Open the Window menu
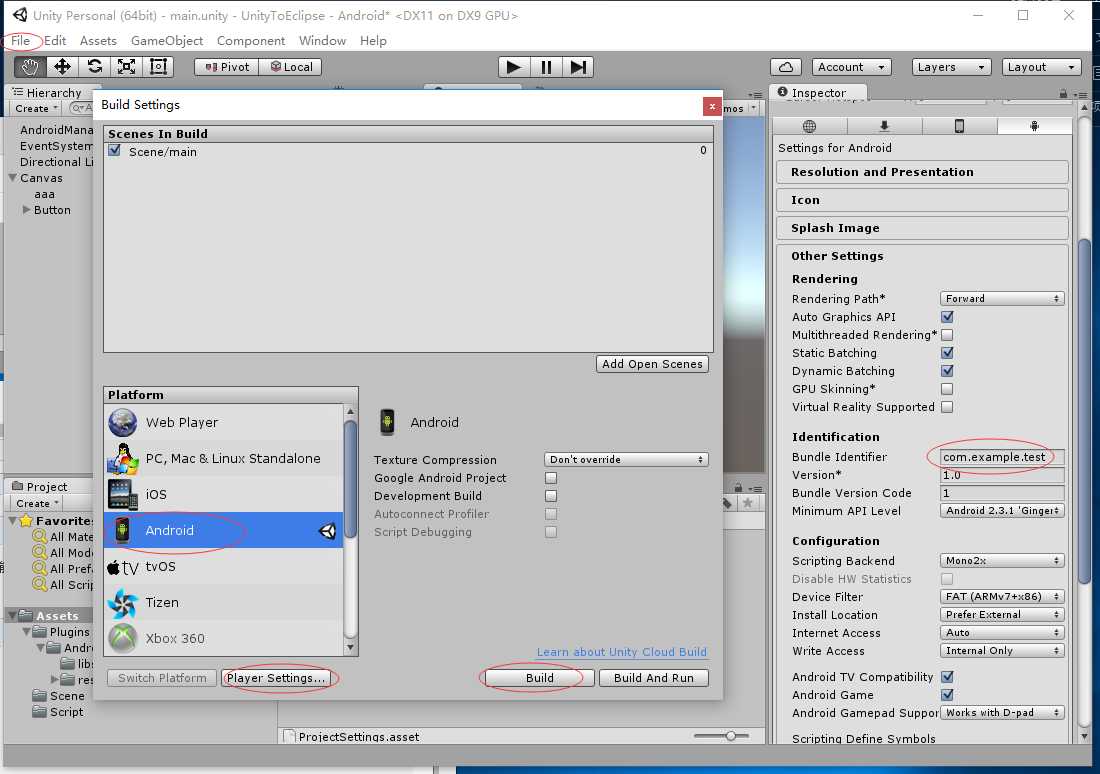The image size is (1100, 774). (x=322, y=41)
